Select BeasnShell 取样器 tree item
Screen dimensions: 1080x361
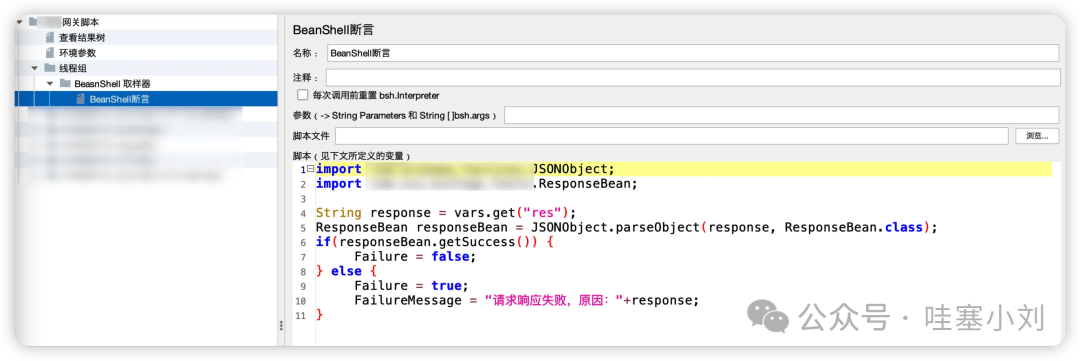[112, 83]
